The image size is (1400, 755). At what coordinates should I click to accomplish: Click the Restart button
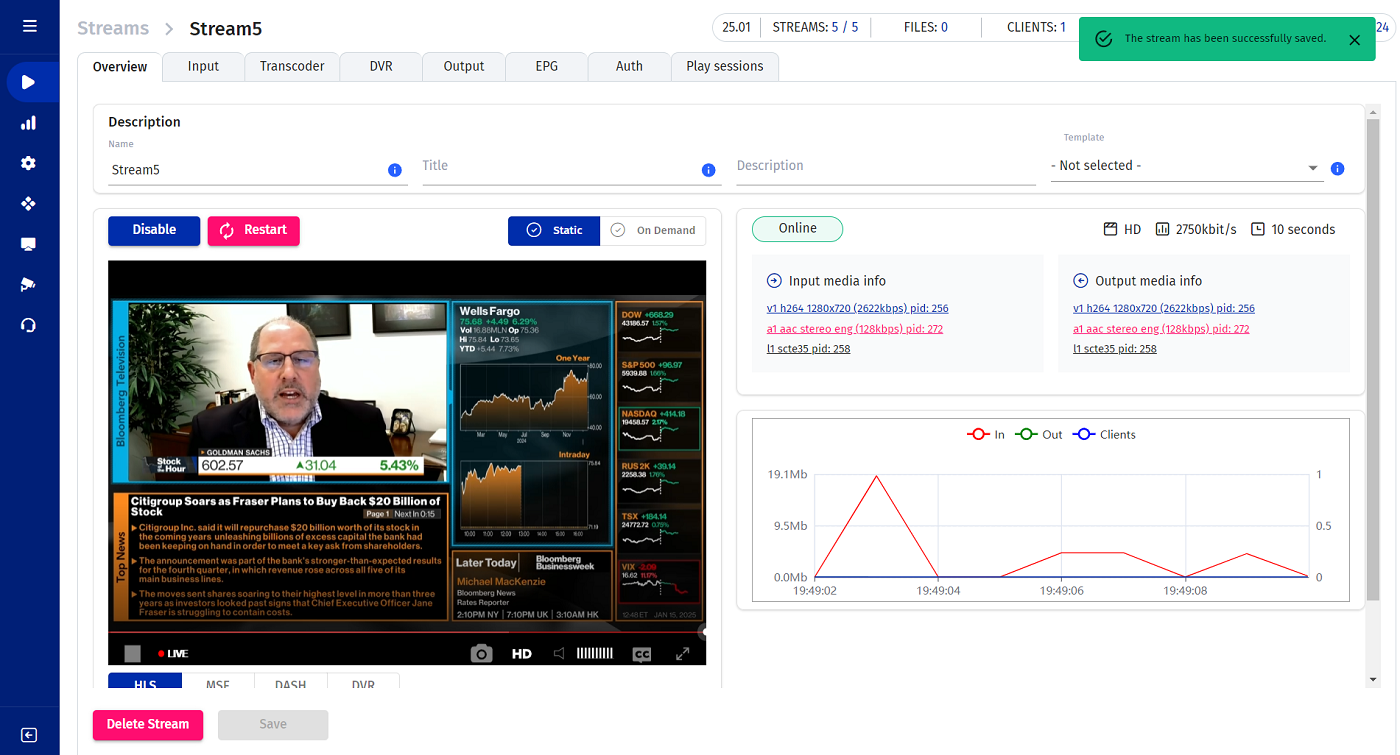pyautogui.click(x=254, y=230)
